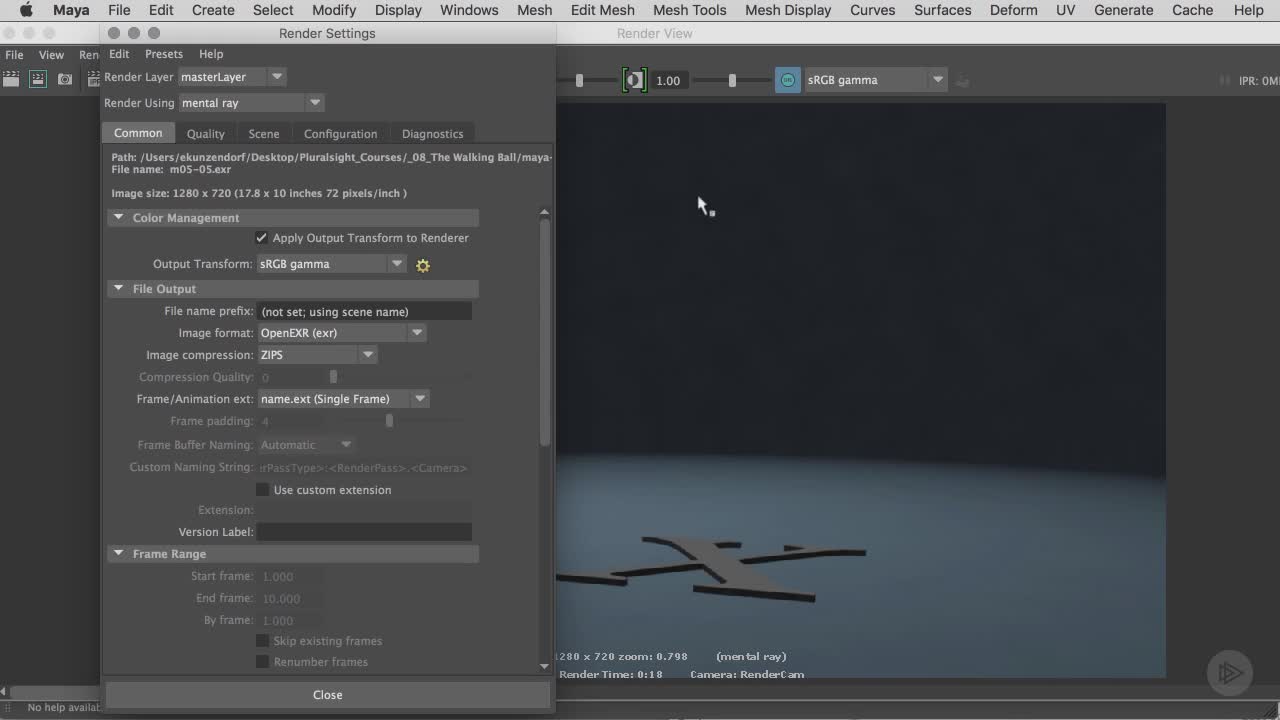Viewport: 1280px width, 720px height.
Task: Click the 'Camera: RenderCam' text in Render View
Action: (747, 675)
